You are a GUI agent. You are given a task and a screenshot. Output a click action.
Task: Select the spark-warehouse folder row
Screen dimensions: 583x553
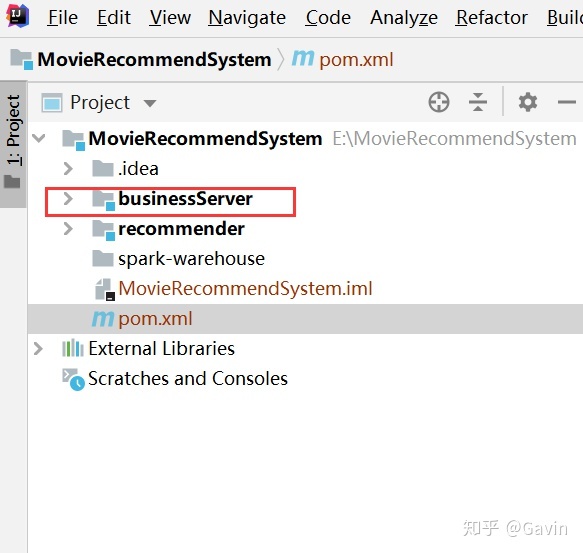point(305,259)
